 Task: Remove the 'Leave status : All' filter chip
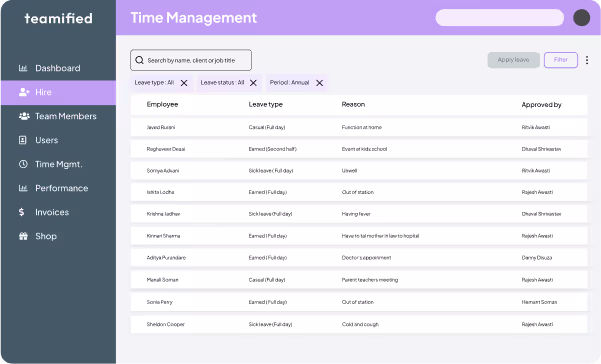253,83
